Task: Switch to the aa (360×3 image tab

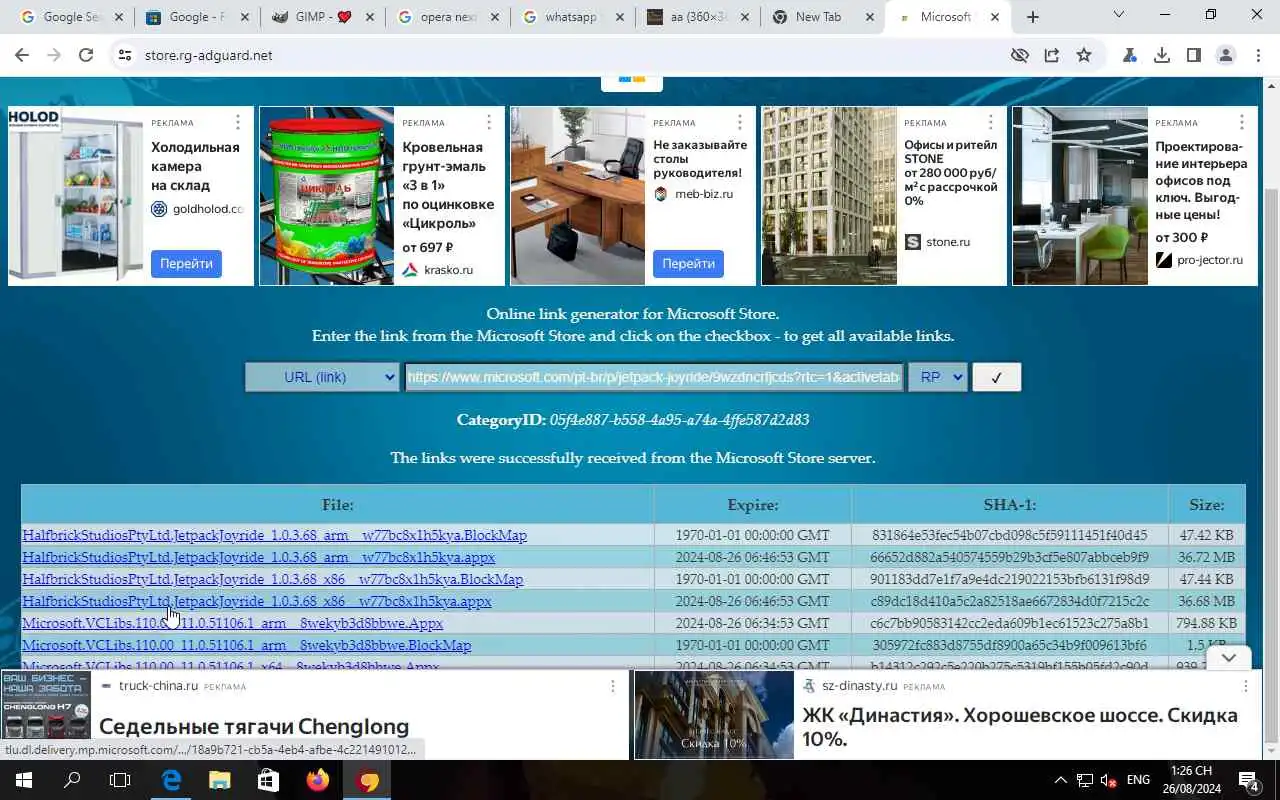Action: [698, 17]
